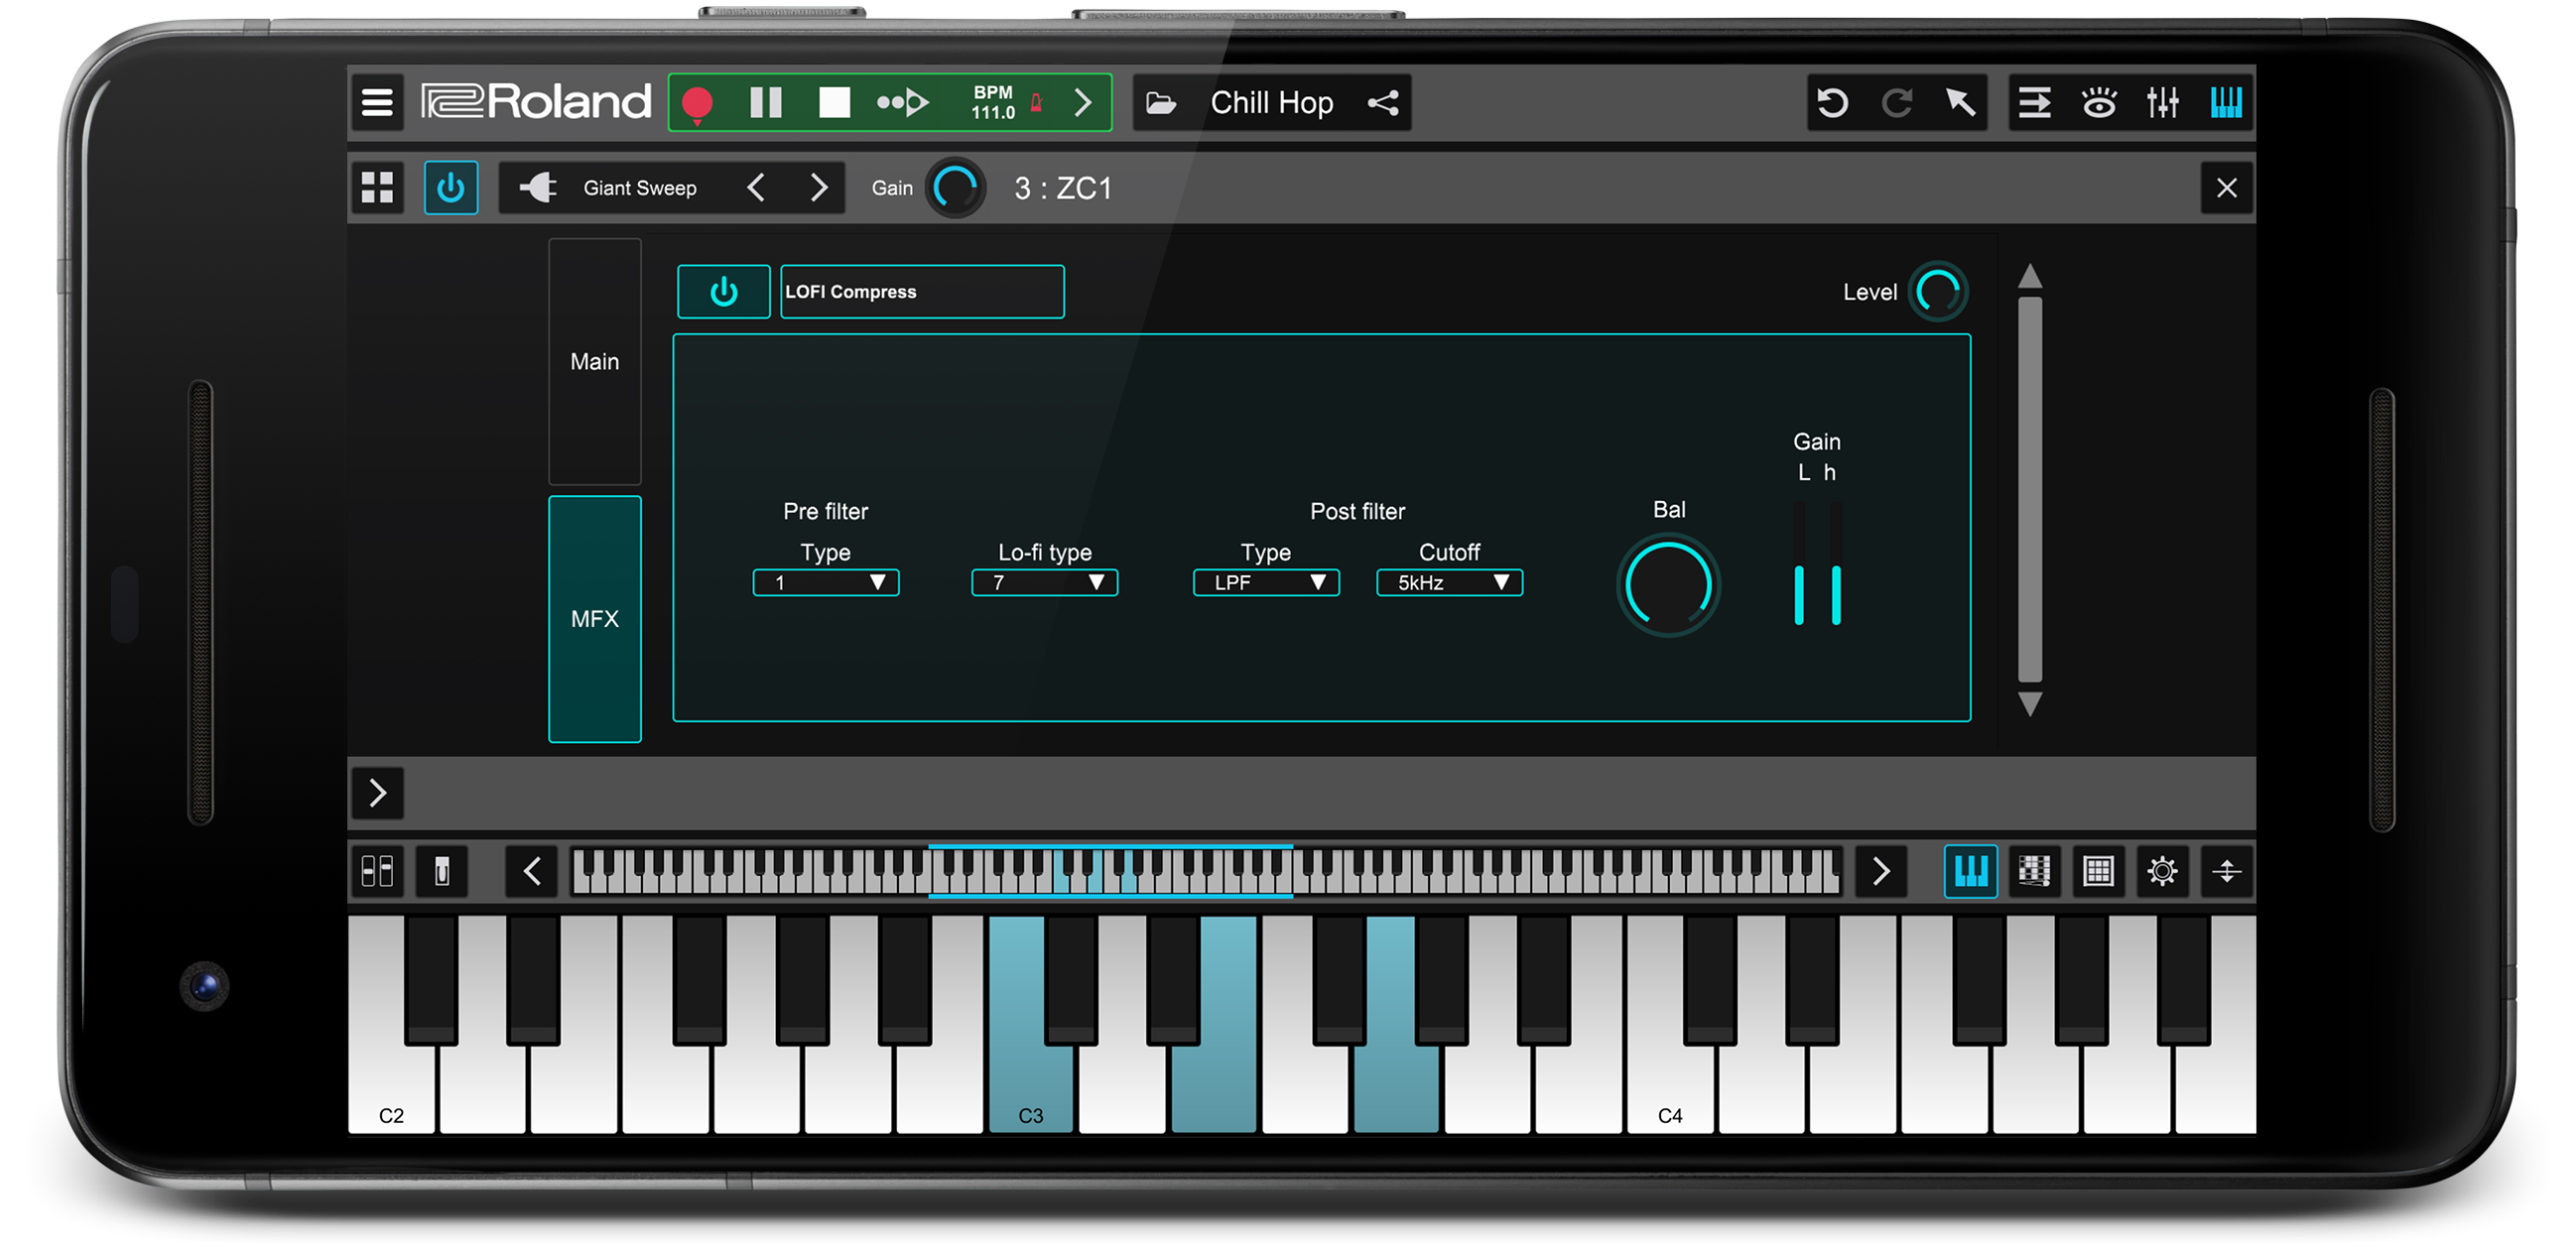The width and height of the screenshot is (2576, 1248).
Task: Click the keyboard resize arrows icon
Action: tap(2226, 871)
